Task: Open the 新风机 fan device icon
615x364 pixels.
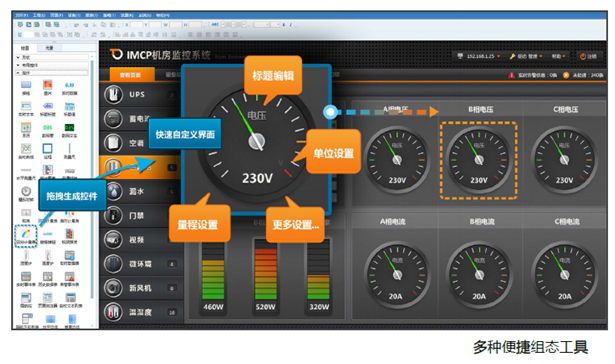Action: point(113,288)
